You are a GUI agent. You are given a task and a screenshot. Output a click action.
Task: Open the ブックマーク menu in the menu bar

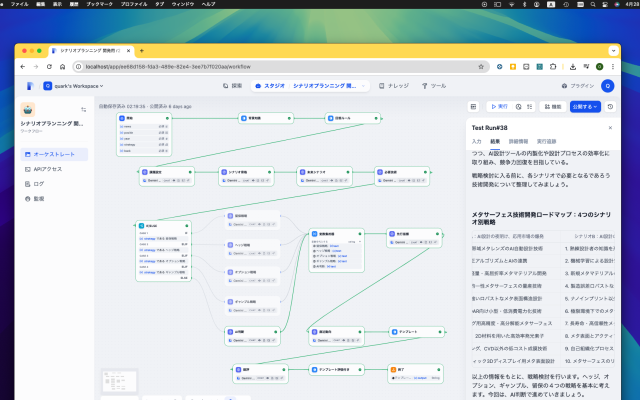pos(99,4)
